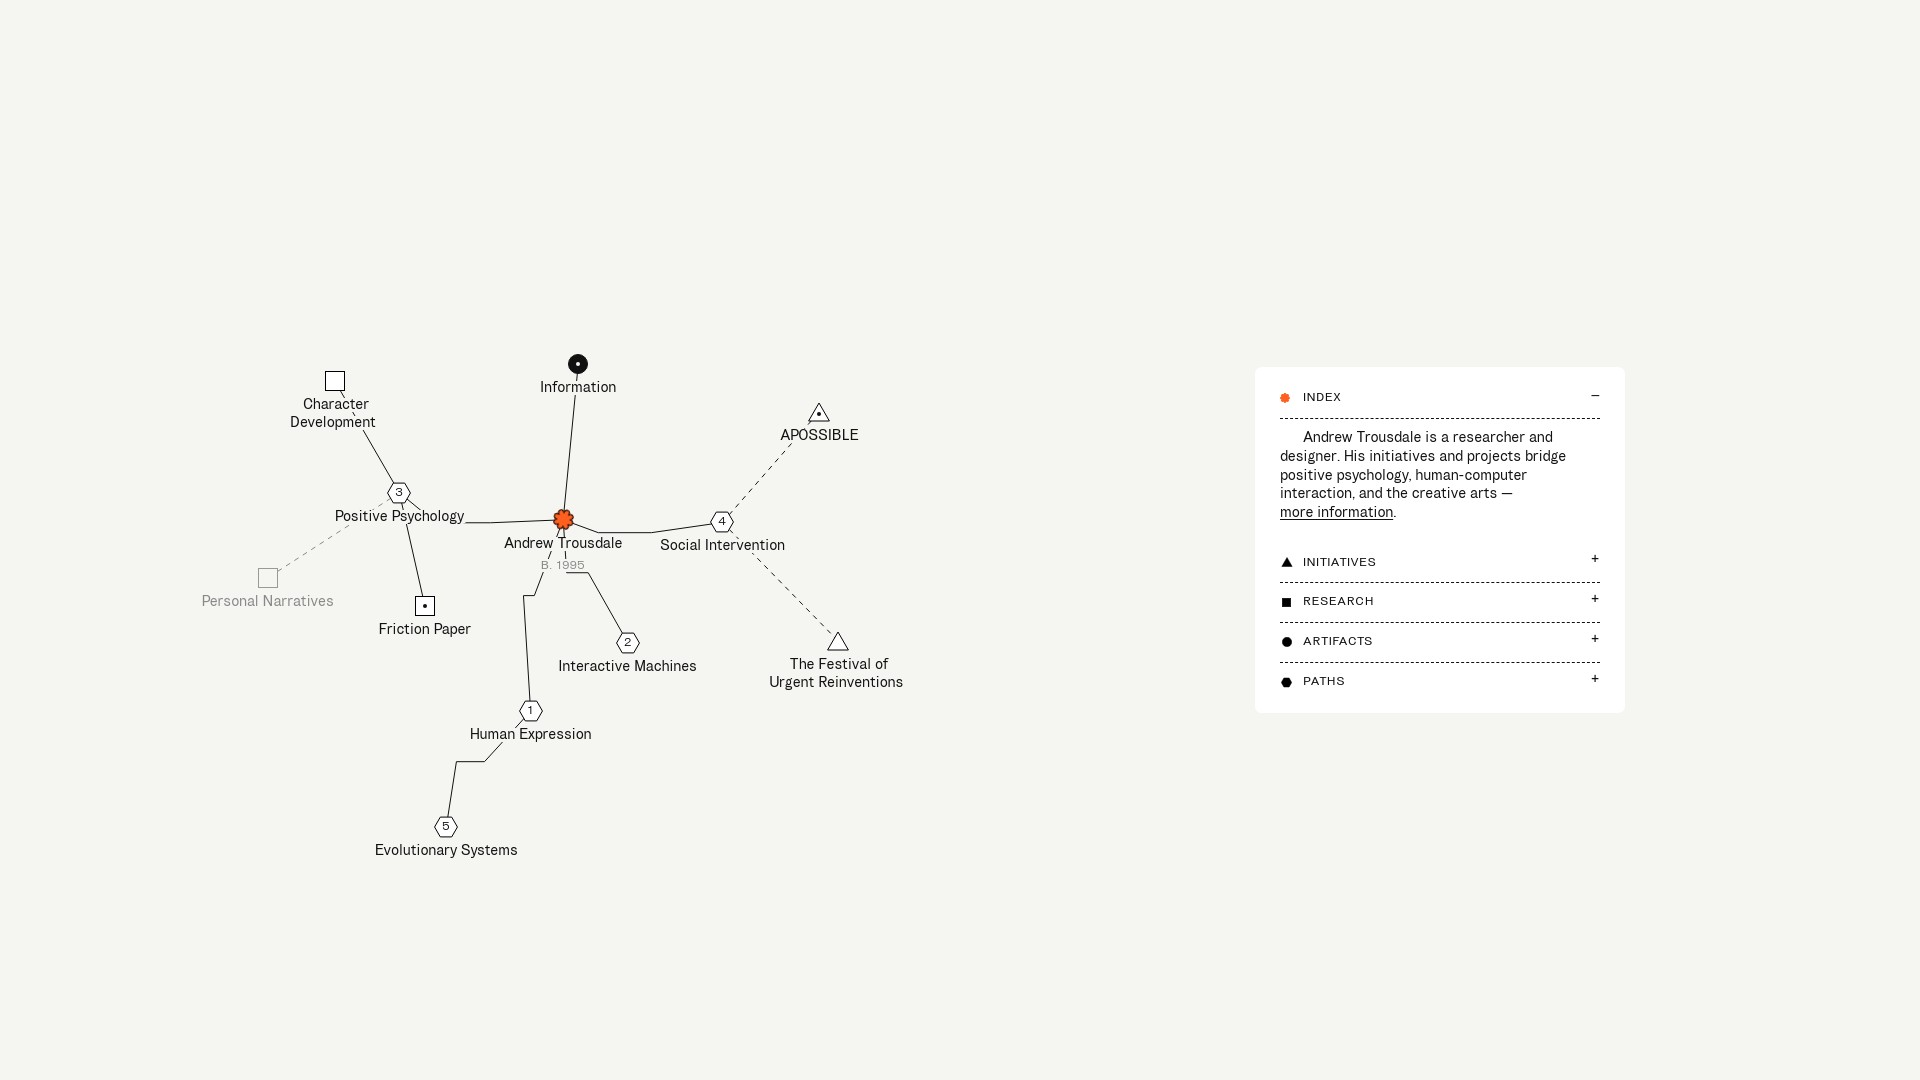1920x1080 pixels.
Task: Click the Character Development square node
Action: [335, 381]
